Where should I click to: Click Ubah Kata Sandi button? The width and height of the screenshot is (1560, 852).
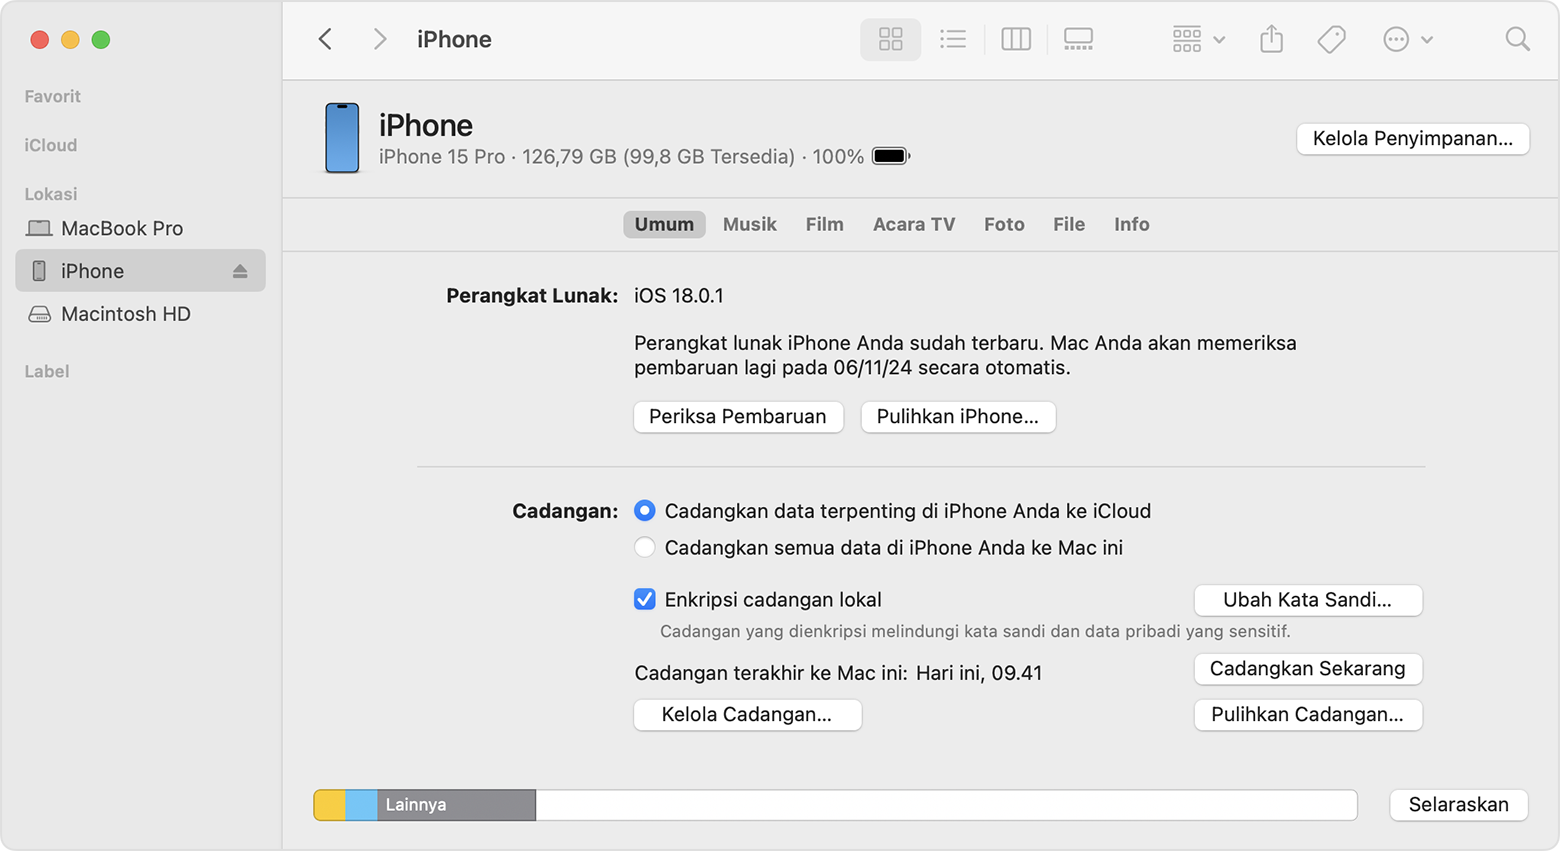[1308, 600]
